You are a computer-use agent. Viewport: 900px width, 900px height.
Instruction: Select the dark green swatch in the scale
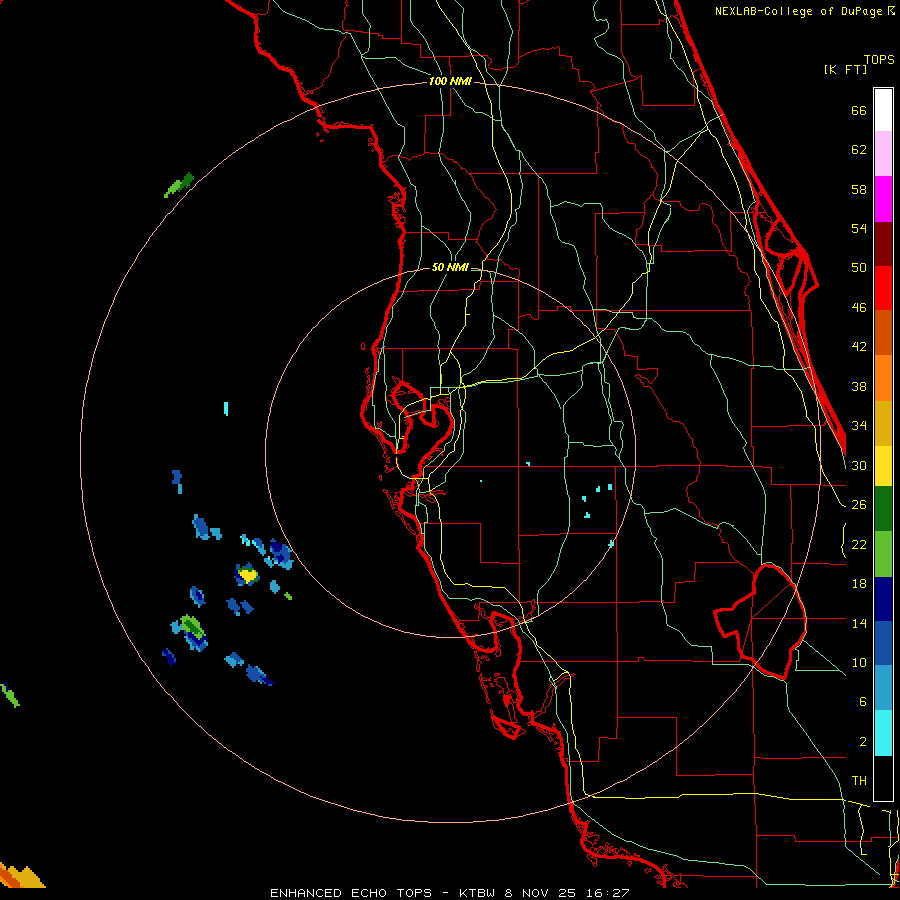coord(883,509)
